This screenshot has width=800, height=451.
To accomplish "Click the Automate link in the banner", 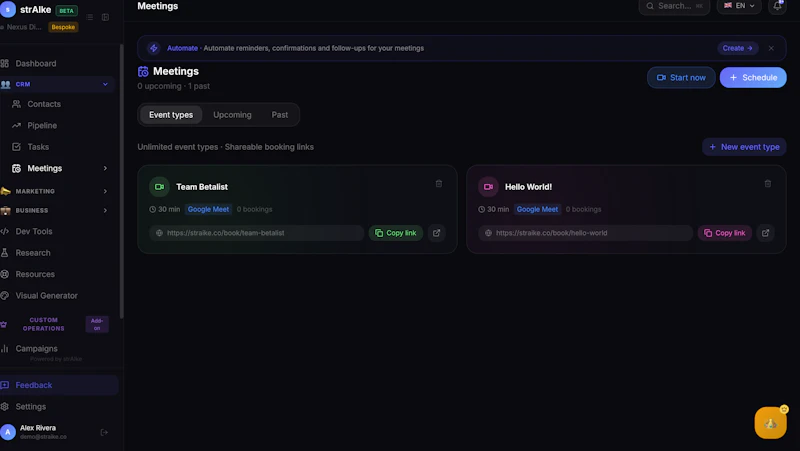I will click(182, 48).
